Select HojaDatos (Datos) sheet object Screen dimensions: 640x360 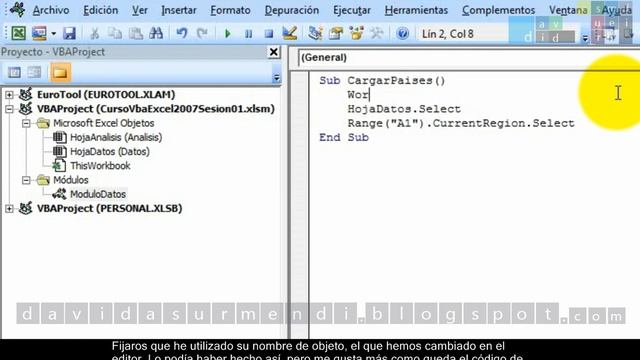pos(110,152)
